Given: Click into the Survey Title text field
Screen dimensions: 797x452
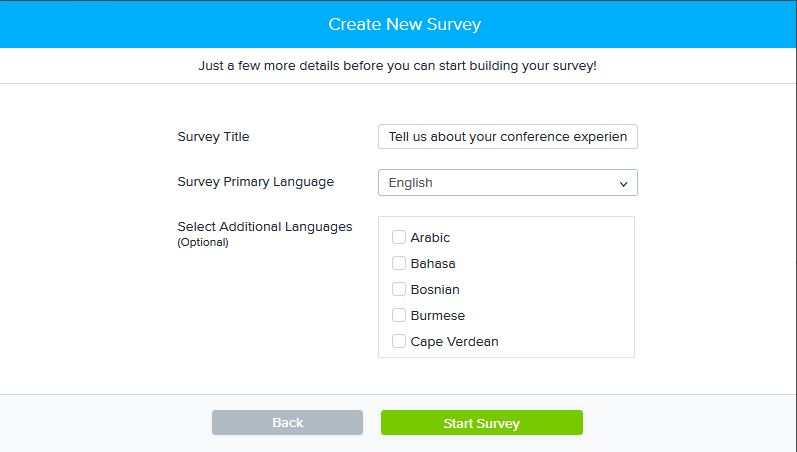Looking at the screenshot, I should tap(507, 137).
